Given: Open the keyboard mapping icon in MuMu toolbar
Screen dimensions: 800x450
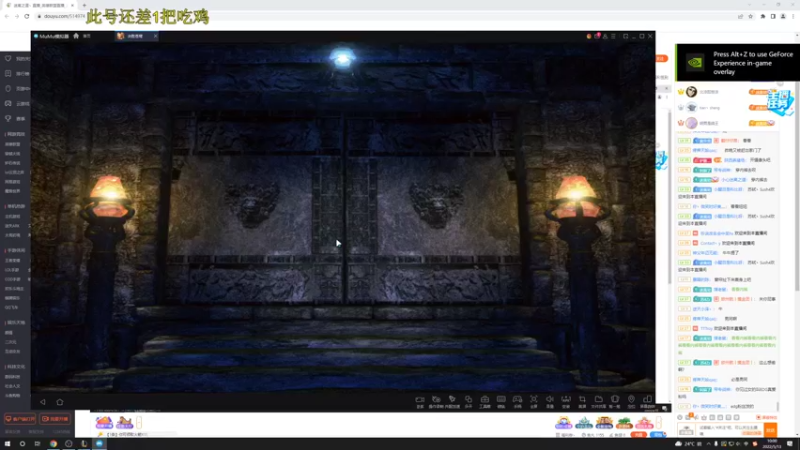Looking at the screenshot, I should tap(501, 401).
